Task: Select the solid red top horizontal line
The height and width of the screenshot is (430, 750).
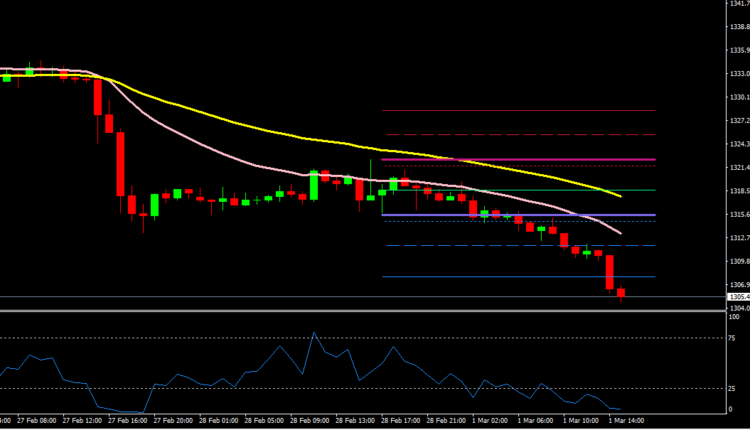Action: [520, 110]
